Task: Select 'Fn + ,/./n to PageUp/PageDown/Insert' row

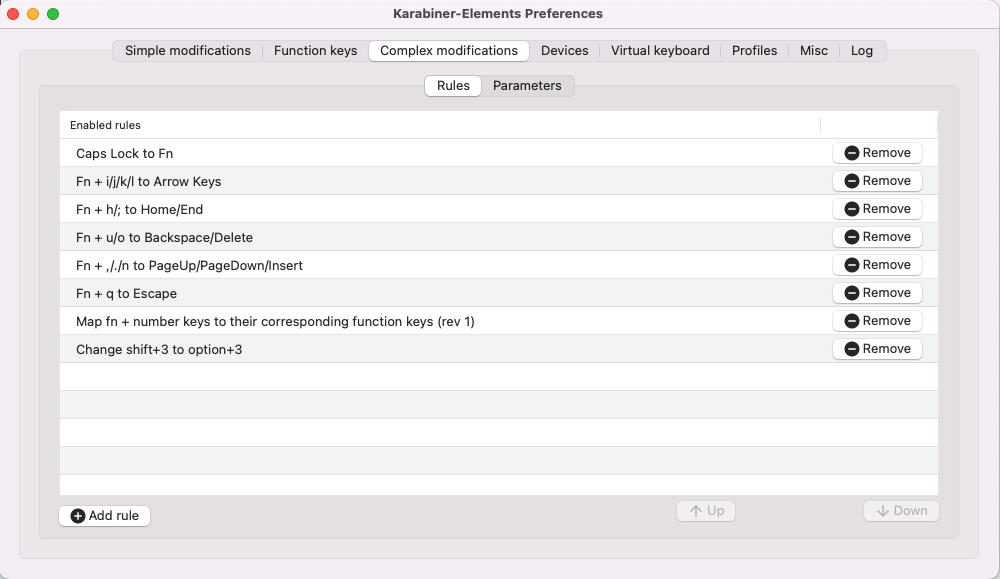Action: click(499, 265)
